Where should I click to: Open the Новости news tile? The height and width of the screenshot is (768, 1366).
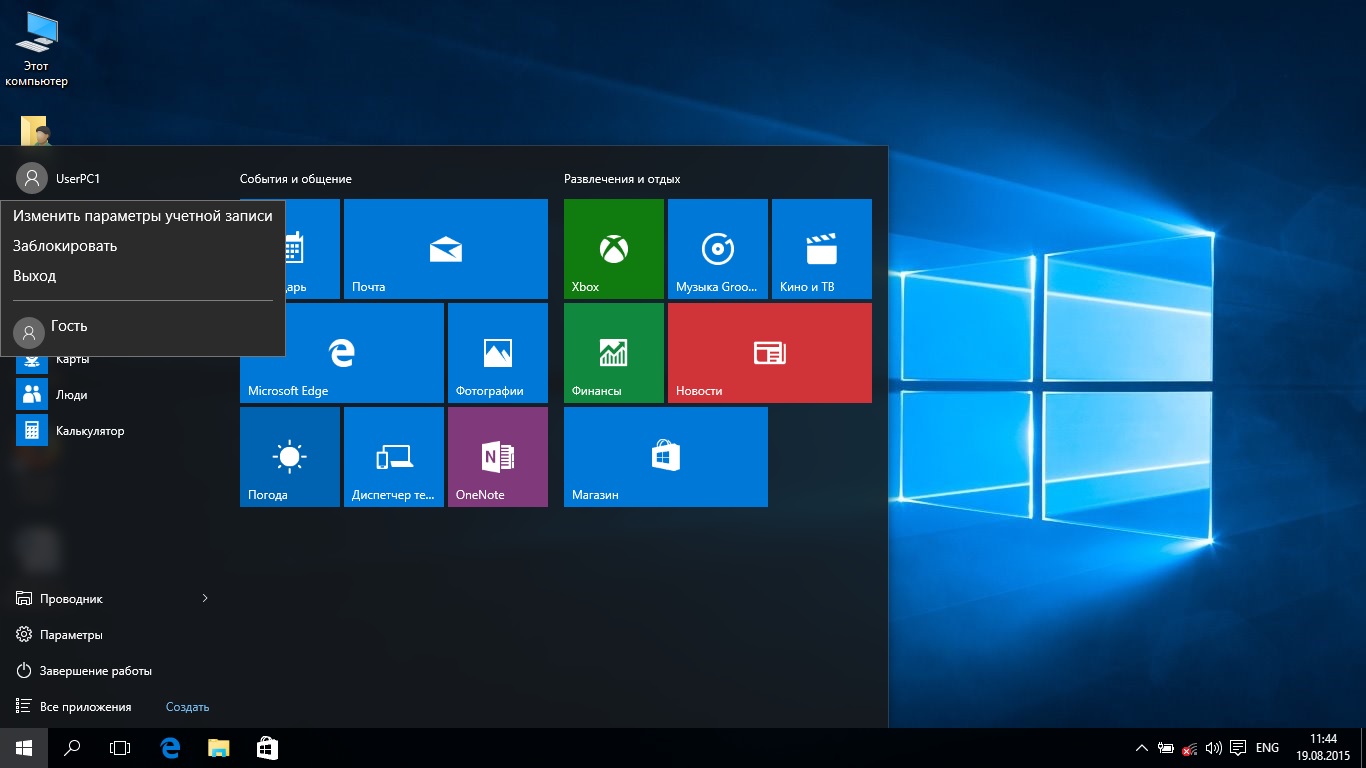[769, 352]
